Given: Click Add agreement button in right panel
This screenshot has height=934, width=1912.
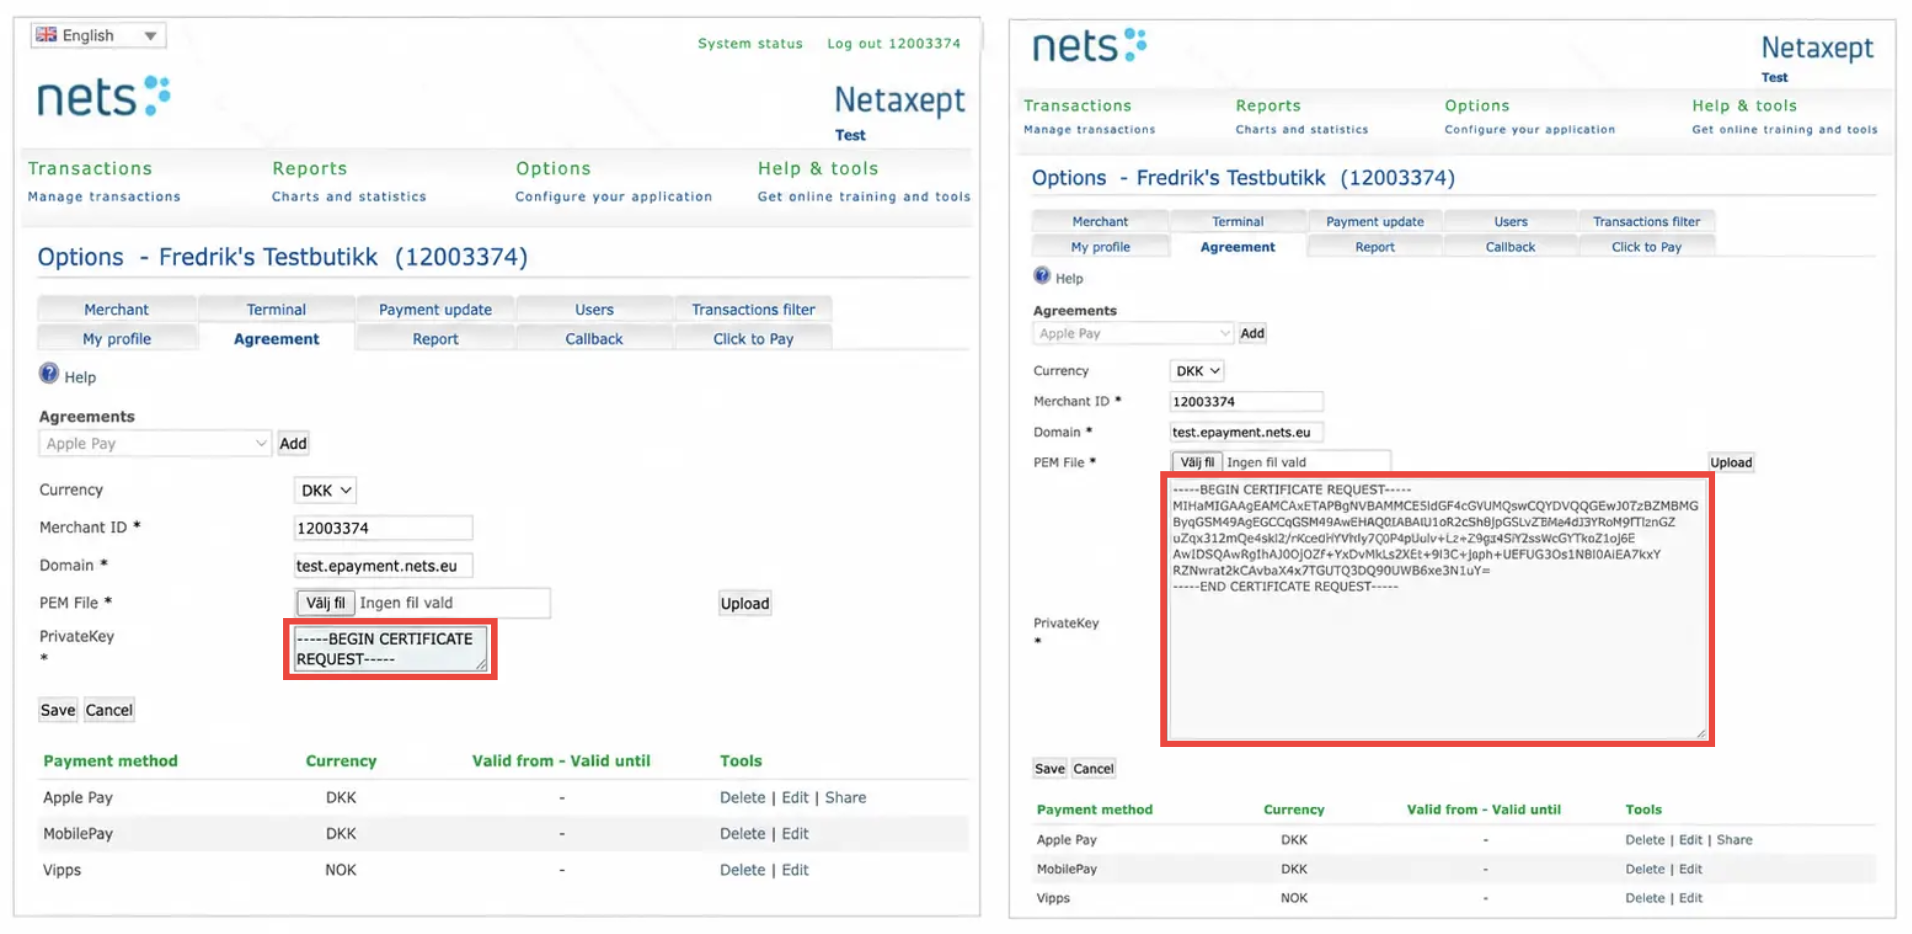Looking at the screenshot, I should coord(1252,333).
